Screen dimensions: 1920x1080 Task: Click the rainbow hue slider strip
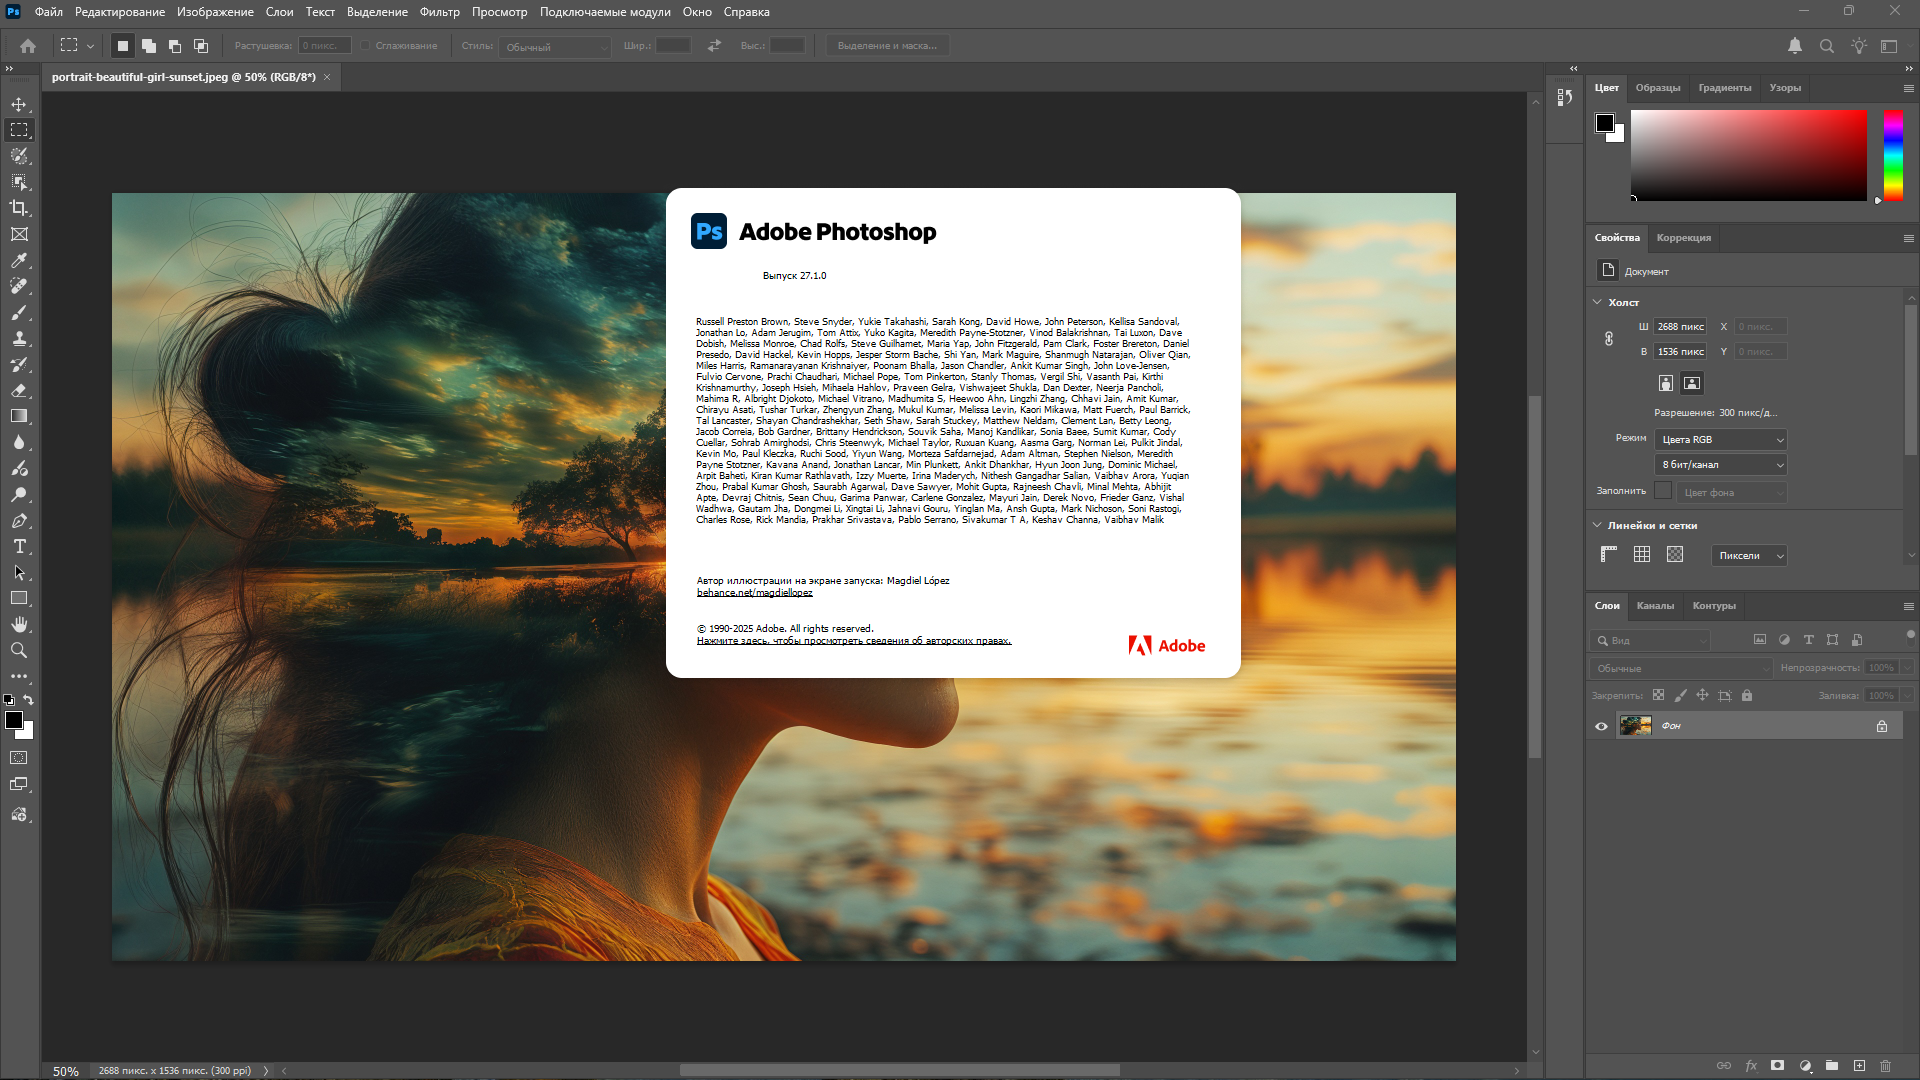1893,155
